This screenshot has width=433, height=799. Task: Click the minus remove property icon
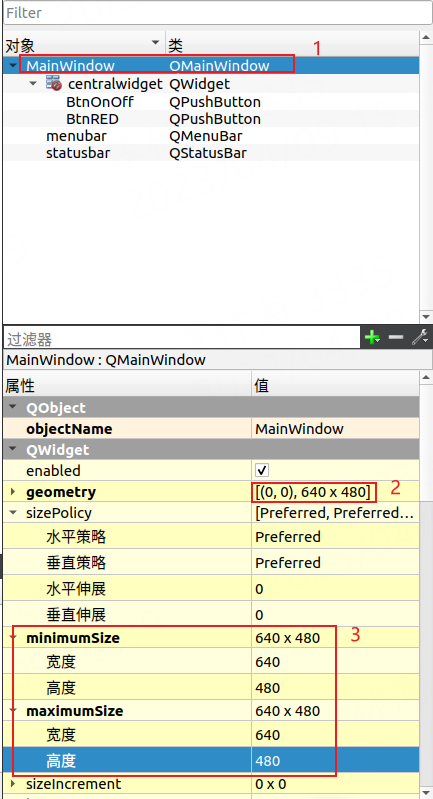(x=396, y=337)
